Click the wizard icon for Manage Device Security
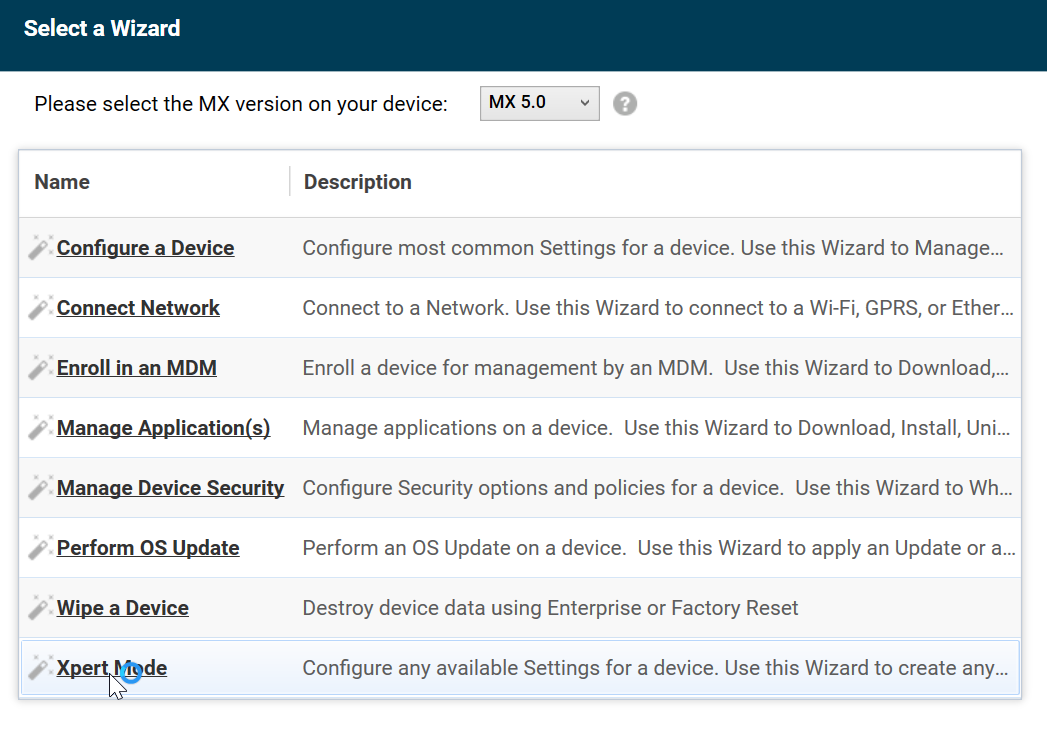1047x729 pixels. click(40, 487)
